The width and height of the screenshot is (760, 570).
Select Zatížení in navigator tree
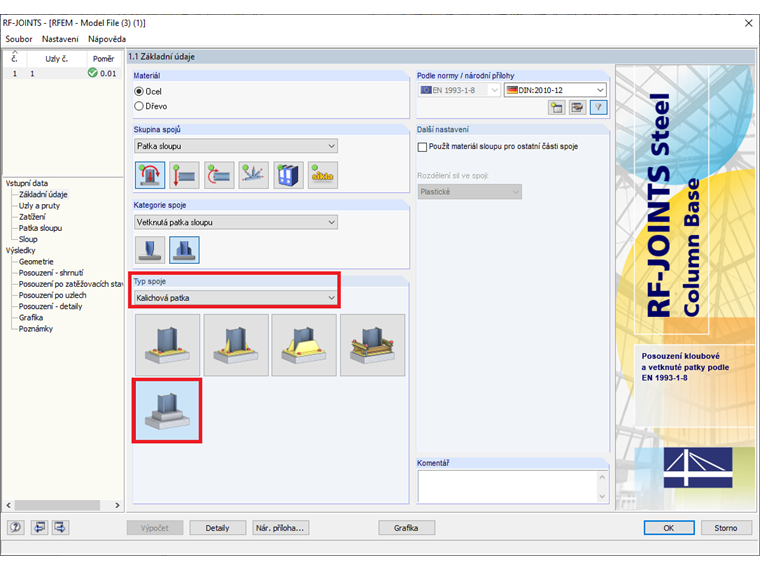[32, 217]
